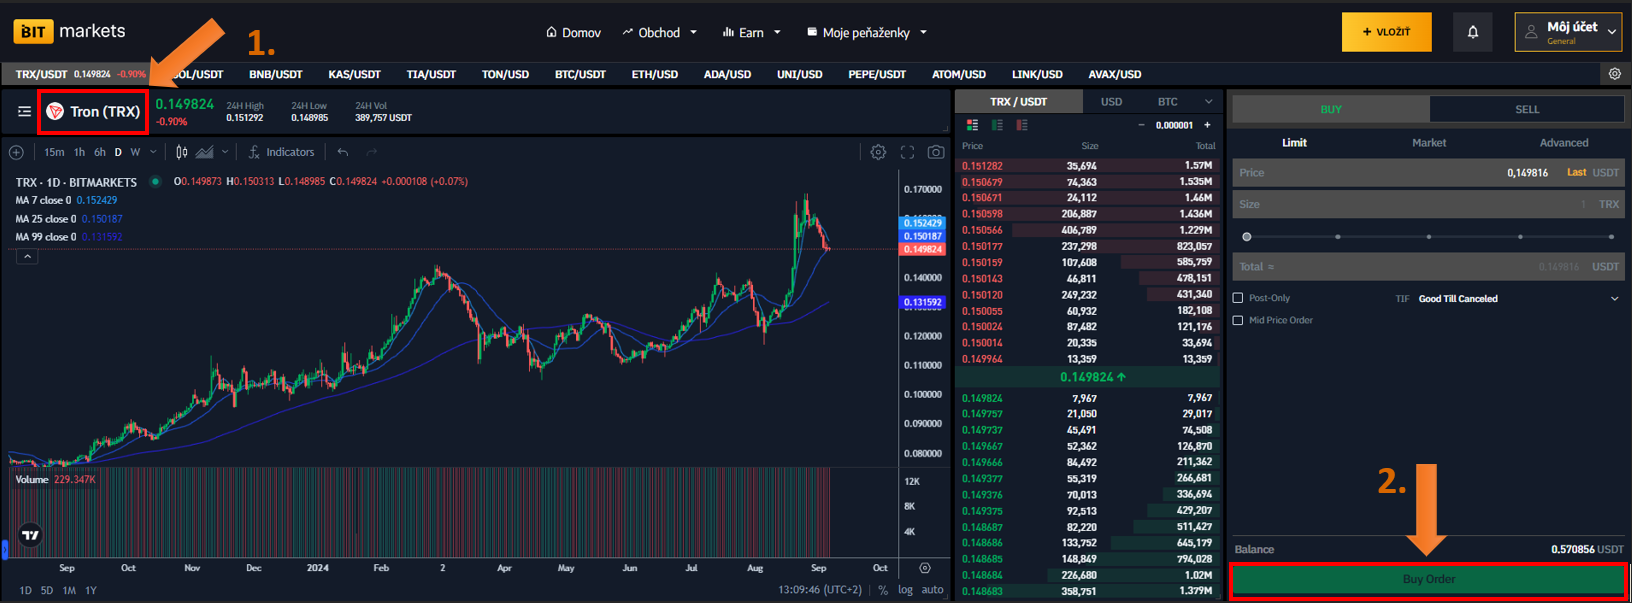Switch to the BUY tab
This screenshot has height=603, width=1632.
click(x=1330, y=109)
